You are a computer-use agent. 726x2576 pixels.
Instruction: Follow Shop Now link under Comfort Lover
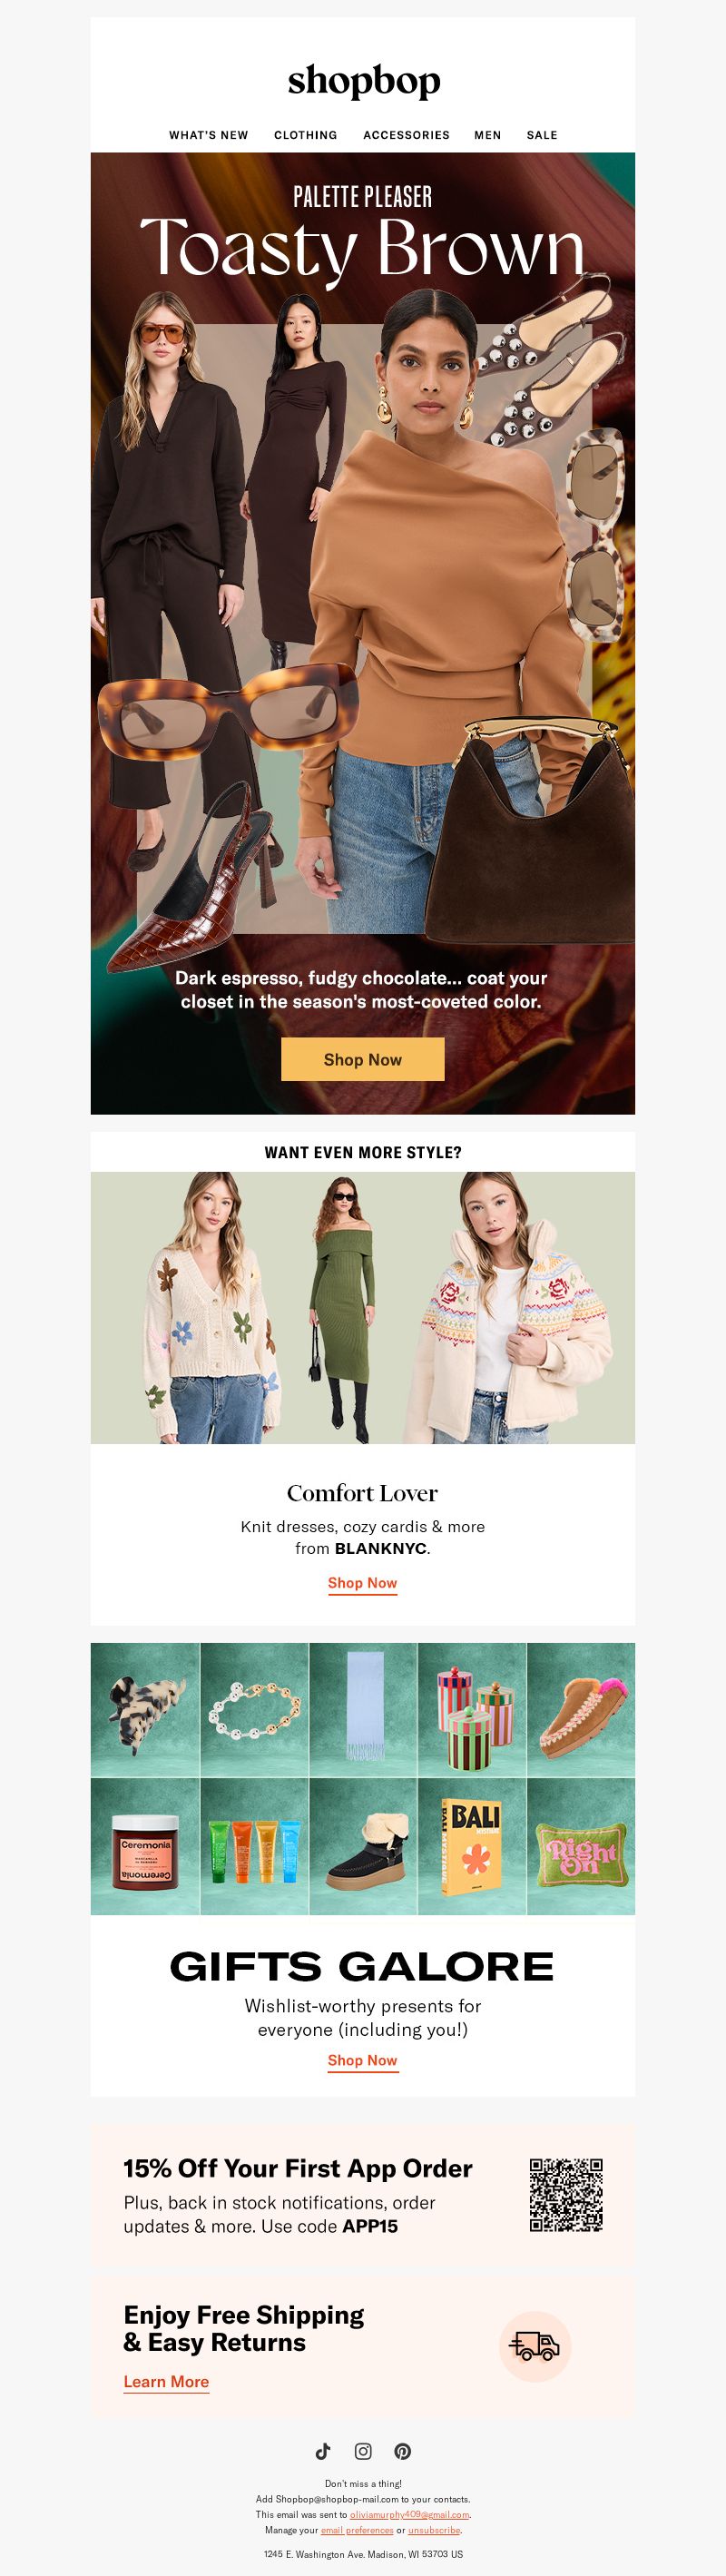point(363,1583)
